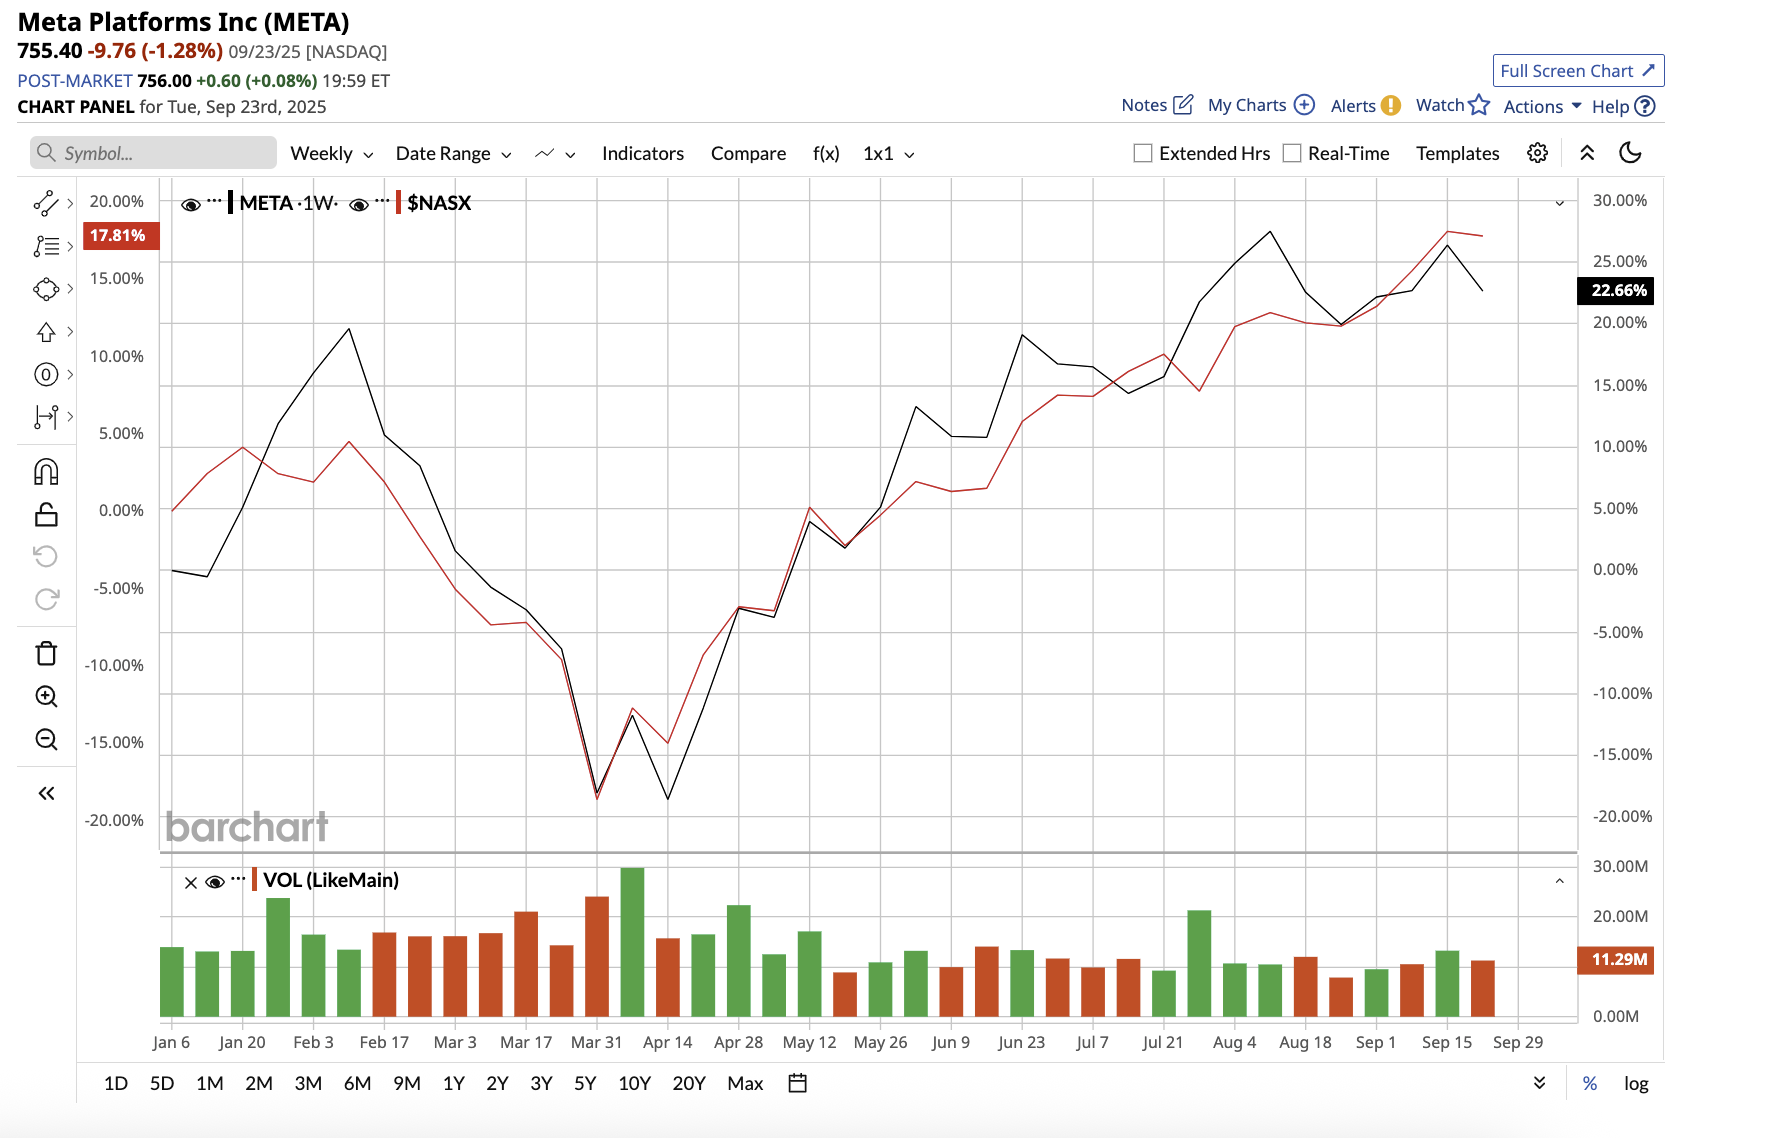Collapse the volume pane chevron
The height and width of the screenshot is (1138, 1786).
click(x=1559, y=881)
